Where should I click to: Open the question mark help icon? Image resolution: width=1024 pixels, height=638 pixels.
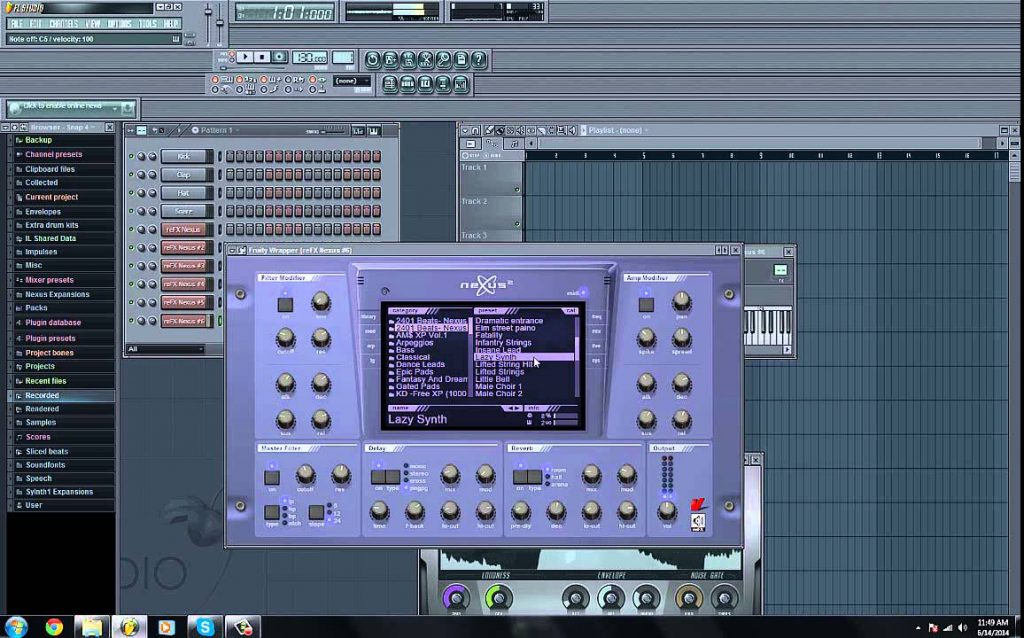click(x=479, y=60)
